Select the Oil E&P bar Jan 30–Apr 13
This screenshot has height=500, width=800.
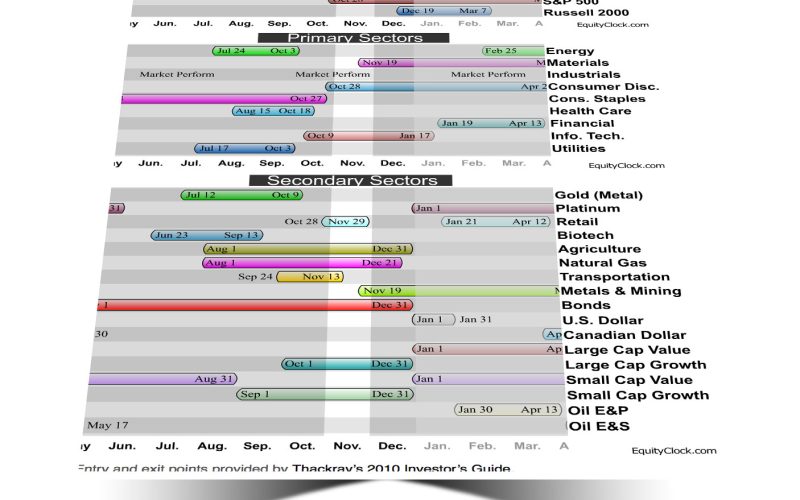[506, 409]
